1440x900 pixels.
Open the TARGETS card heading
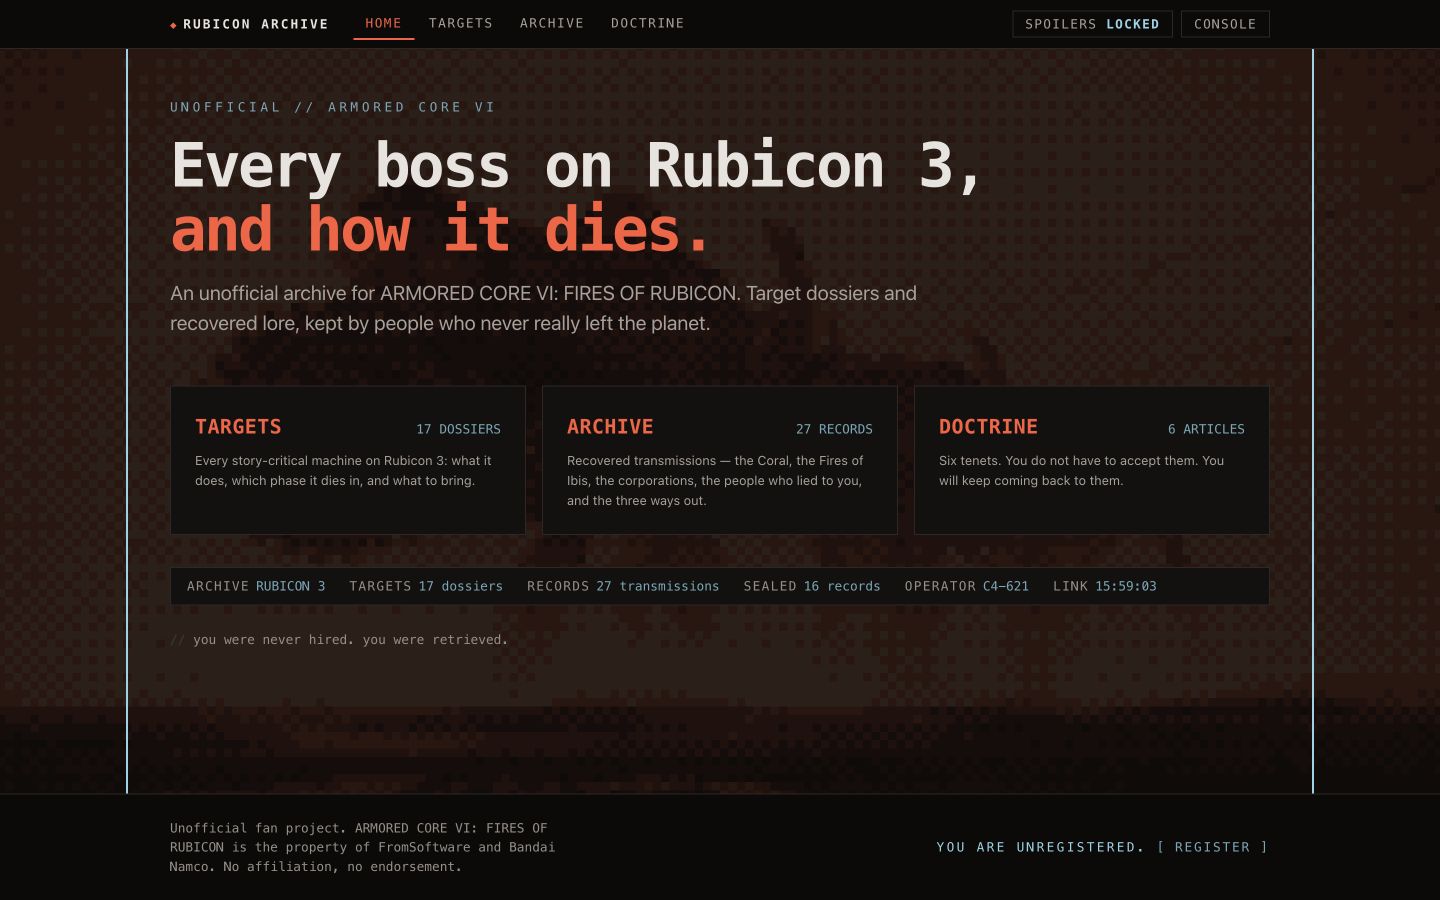(x=238, y=427)
